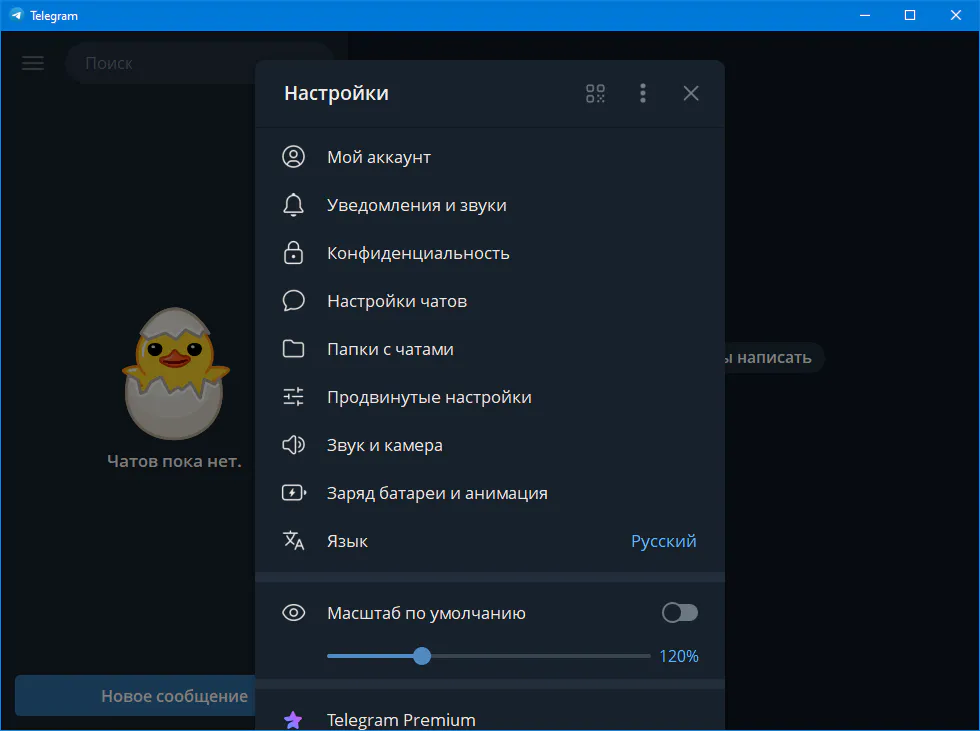The width and height of the screenshot is (980, 731).
Task: Click the Новое сообщение button
Action: (x=136, y=695)
